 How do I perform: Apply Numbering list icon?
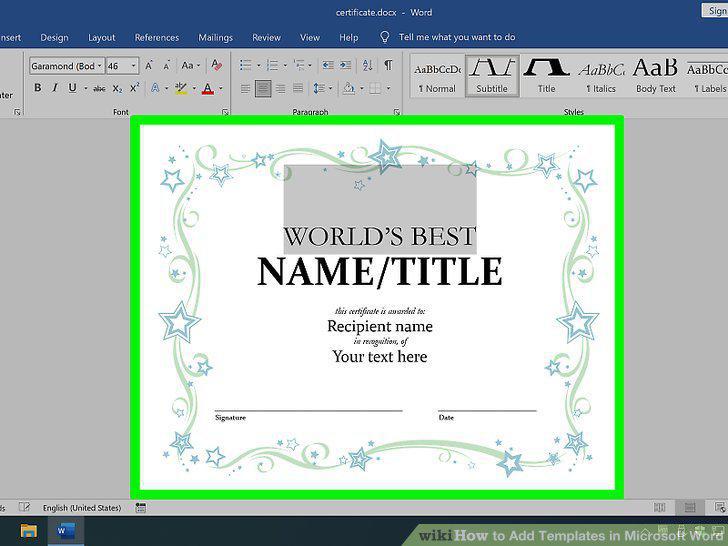point(273,65)
